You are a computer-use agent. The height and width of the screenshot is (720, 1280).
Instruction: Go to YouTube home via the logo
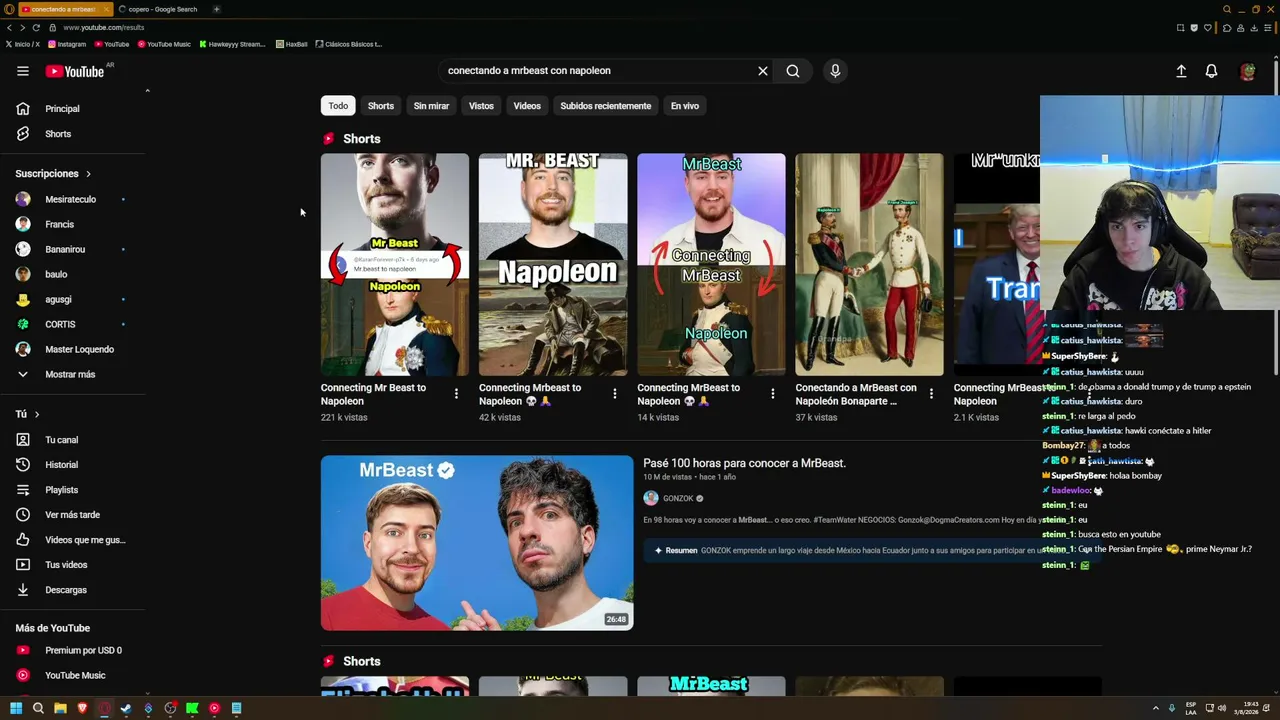tap(75, 71)
